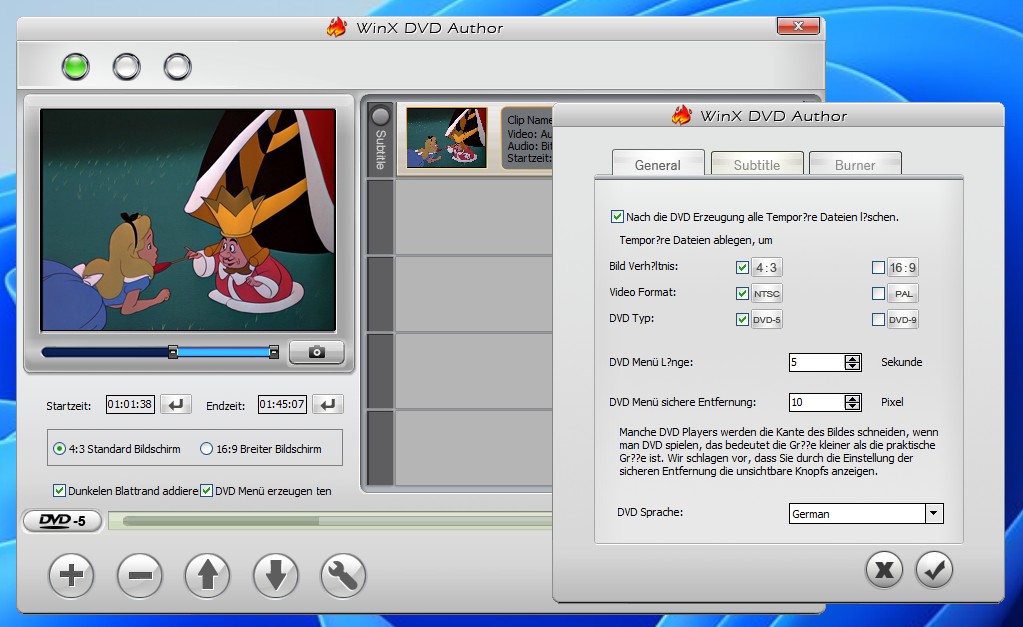Click the Endzeit time field
Viewport: 1023px width, 627px height.
[x=282, y=405]
